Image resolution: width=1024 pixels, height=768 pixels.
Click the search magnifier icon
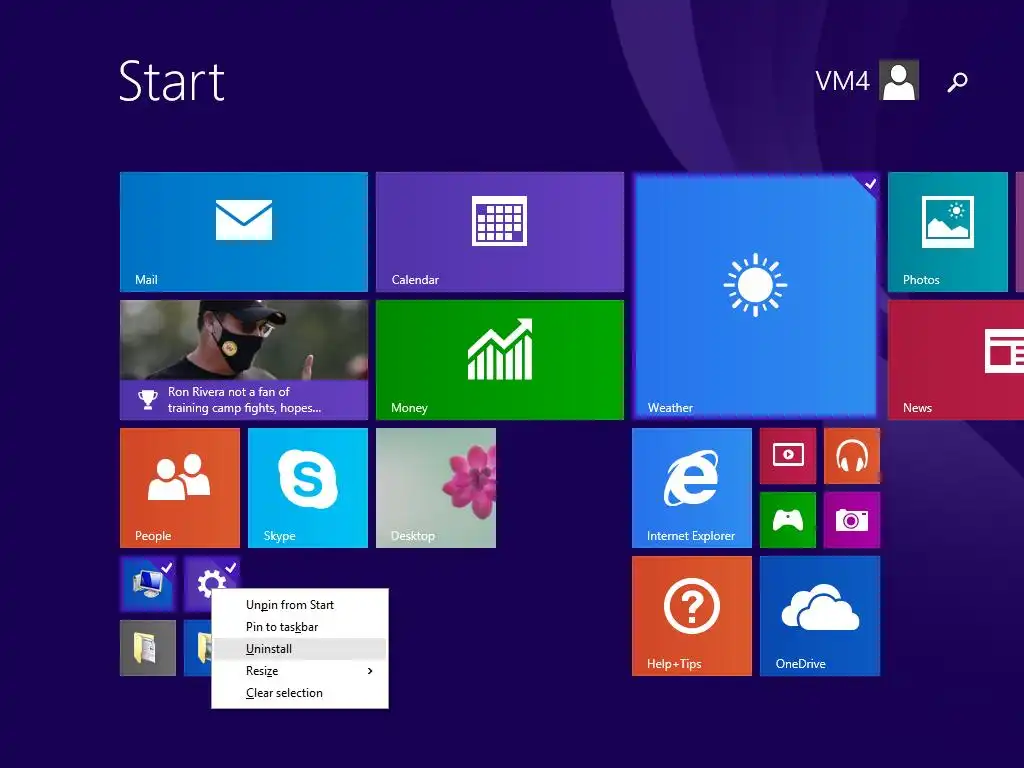(x=957, y=82)
